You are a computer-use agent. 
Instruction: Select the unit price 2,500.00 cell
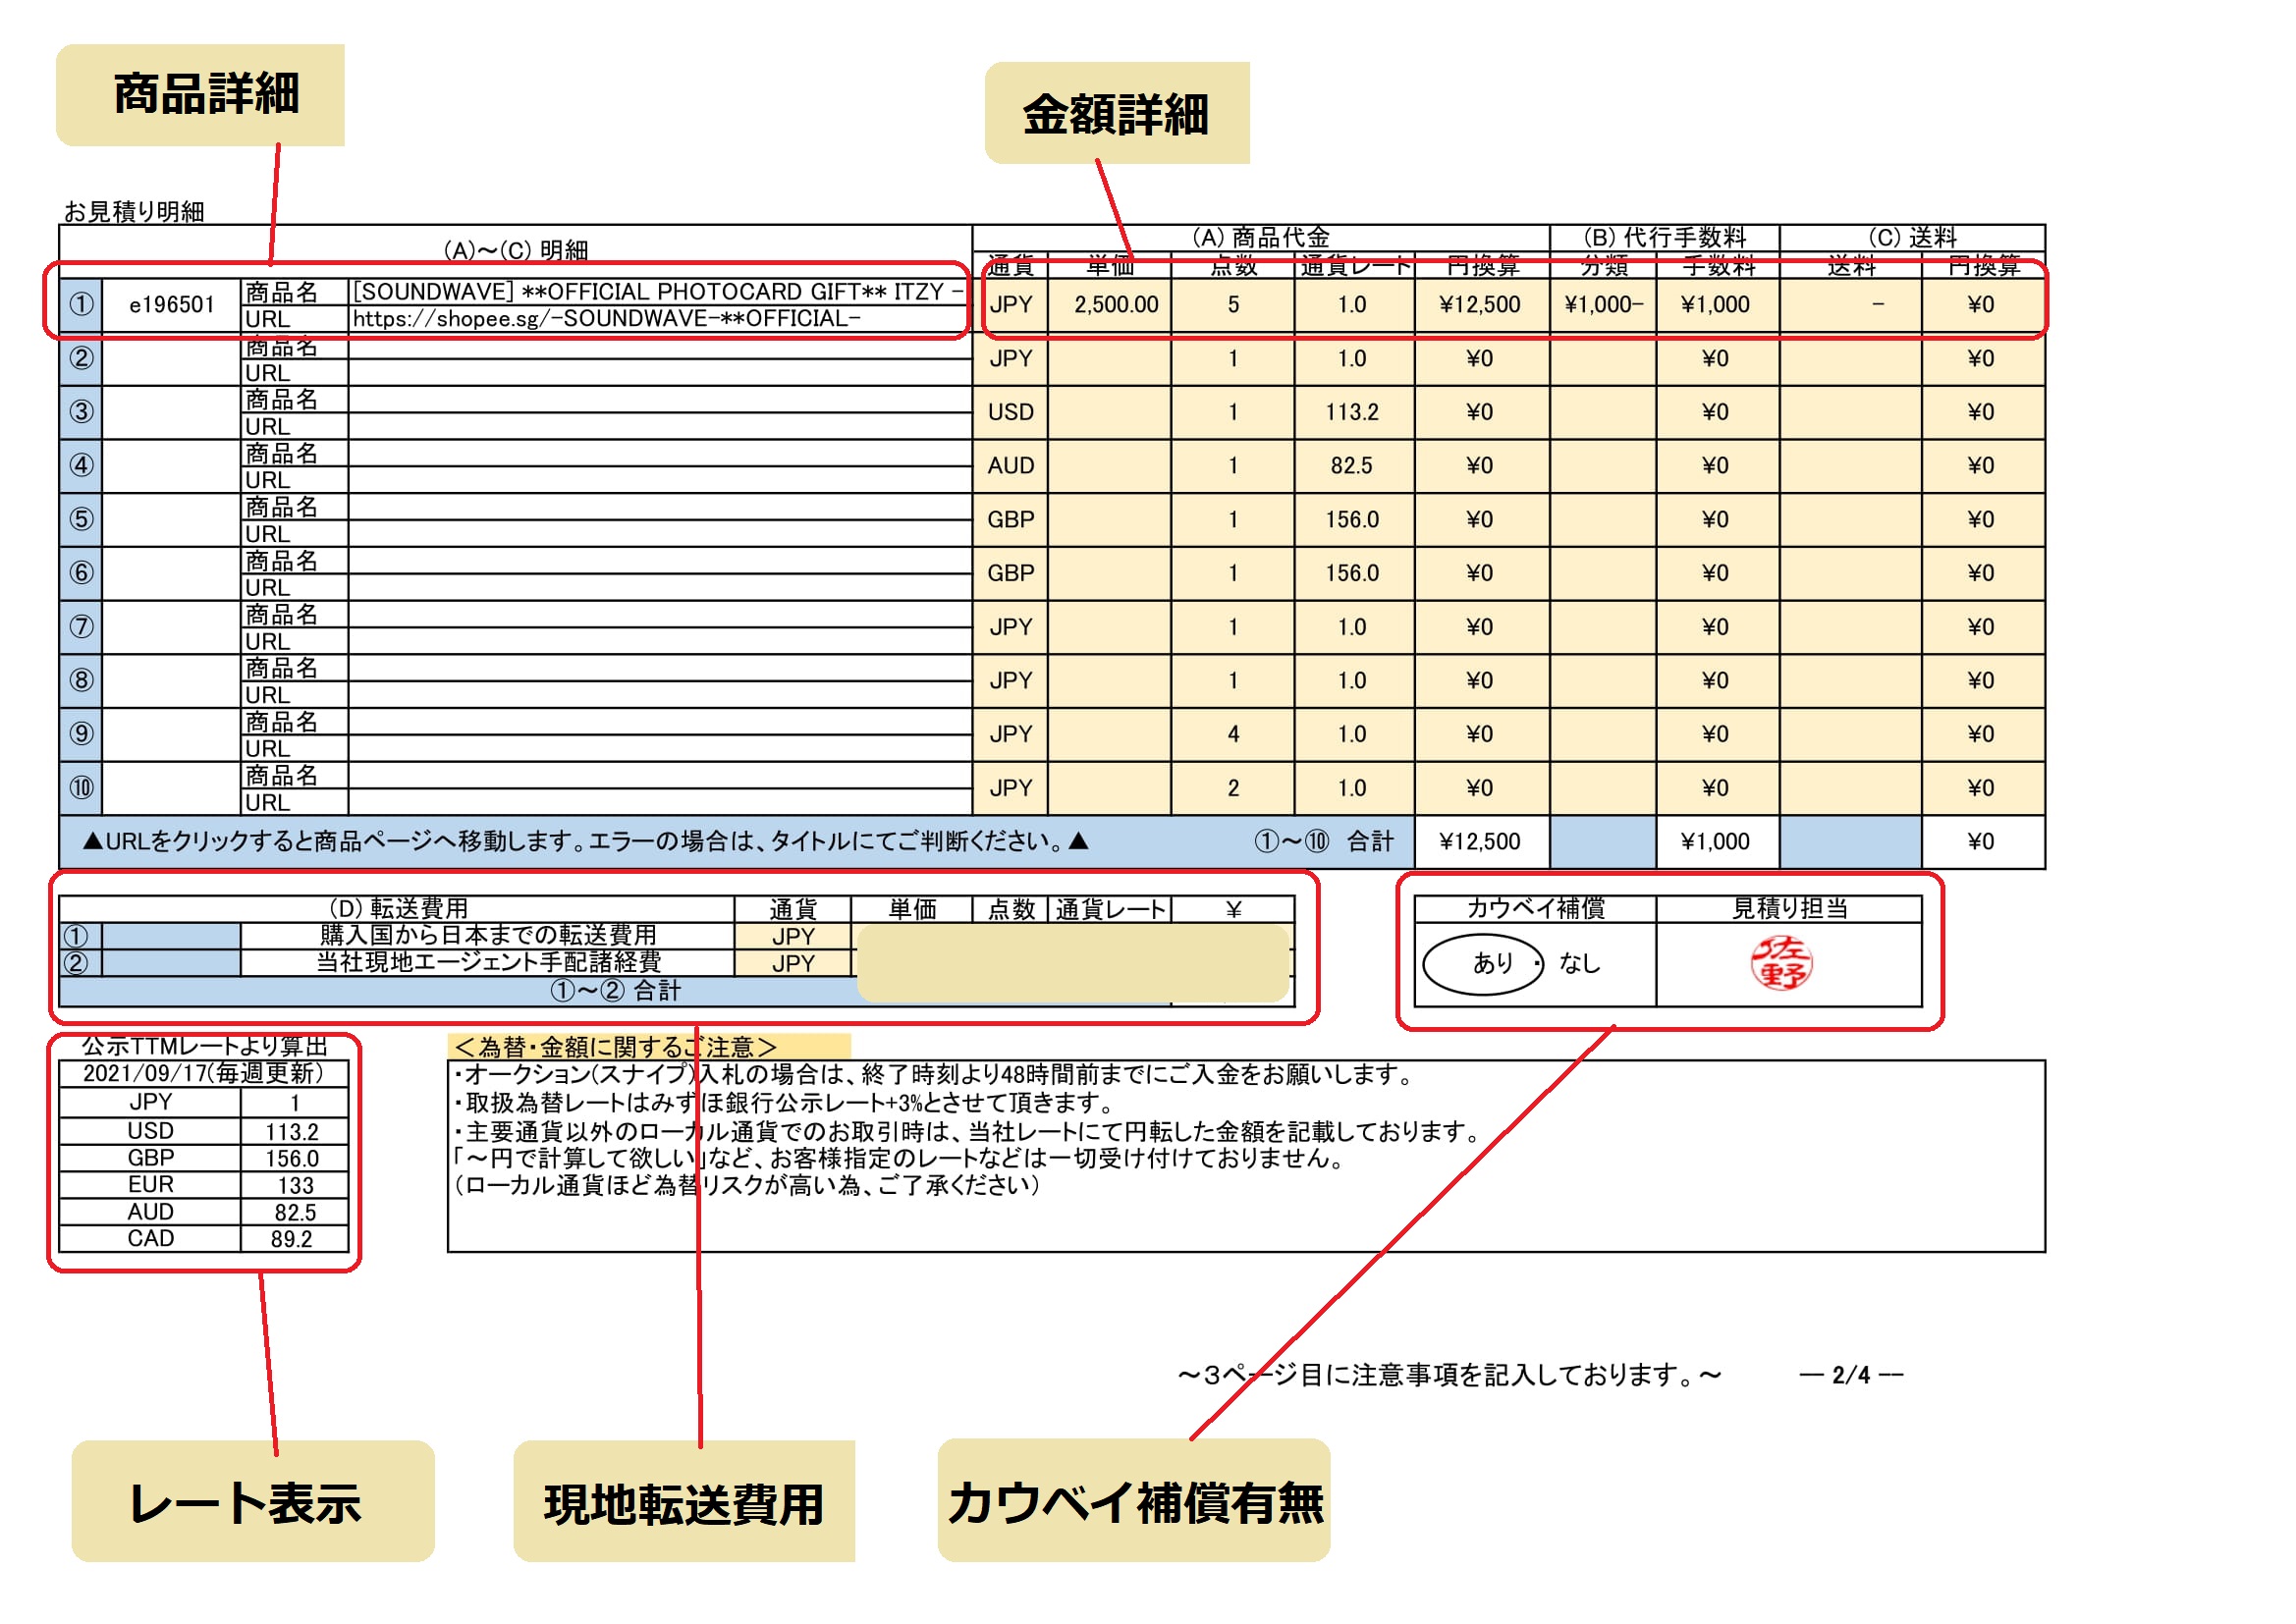point(1110,305)
